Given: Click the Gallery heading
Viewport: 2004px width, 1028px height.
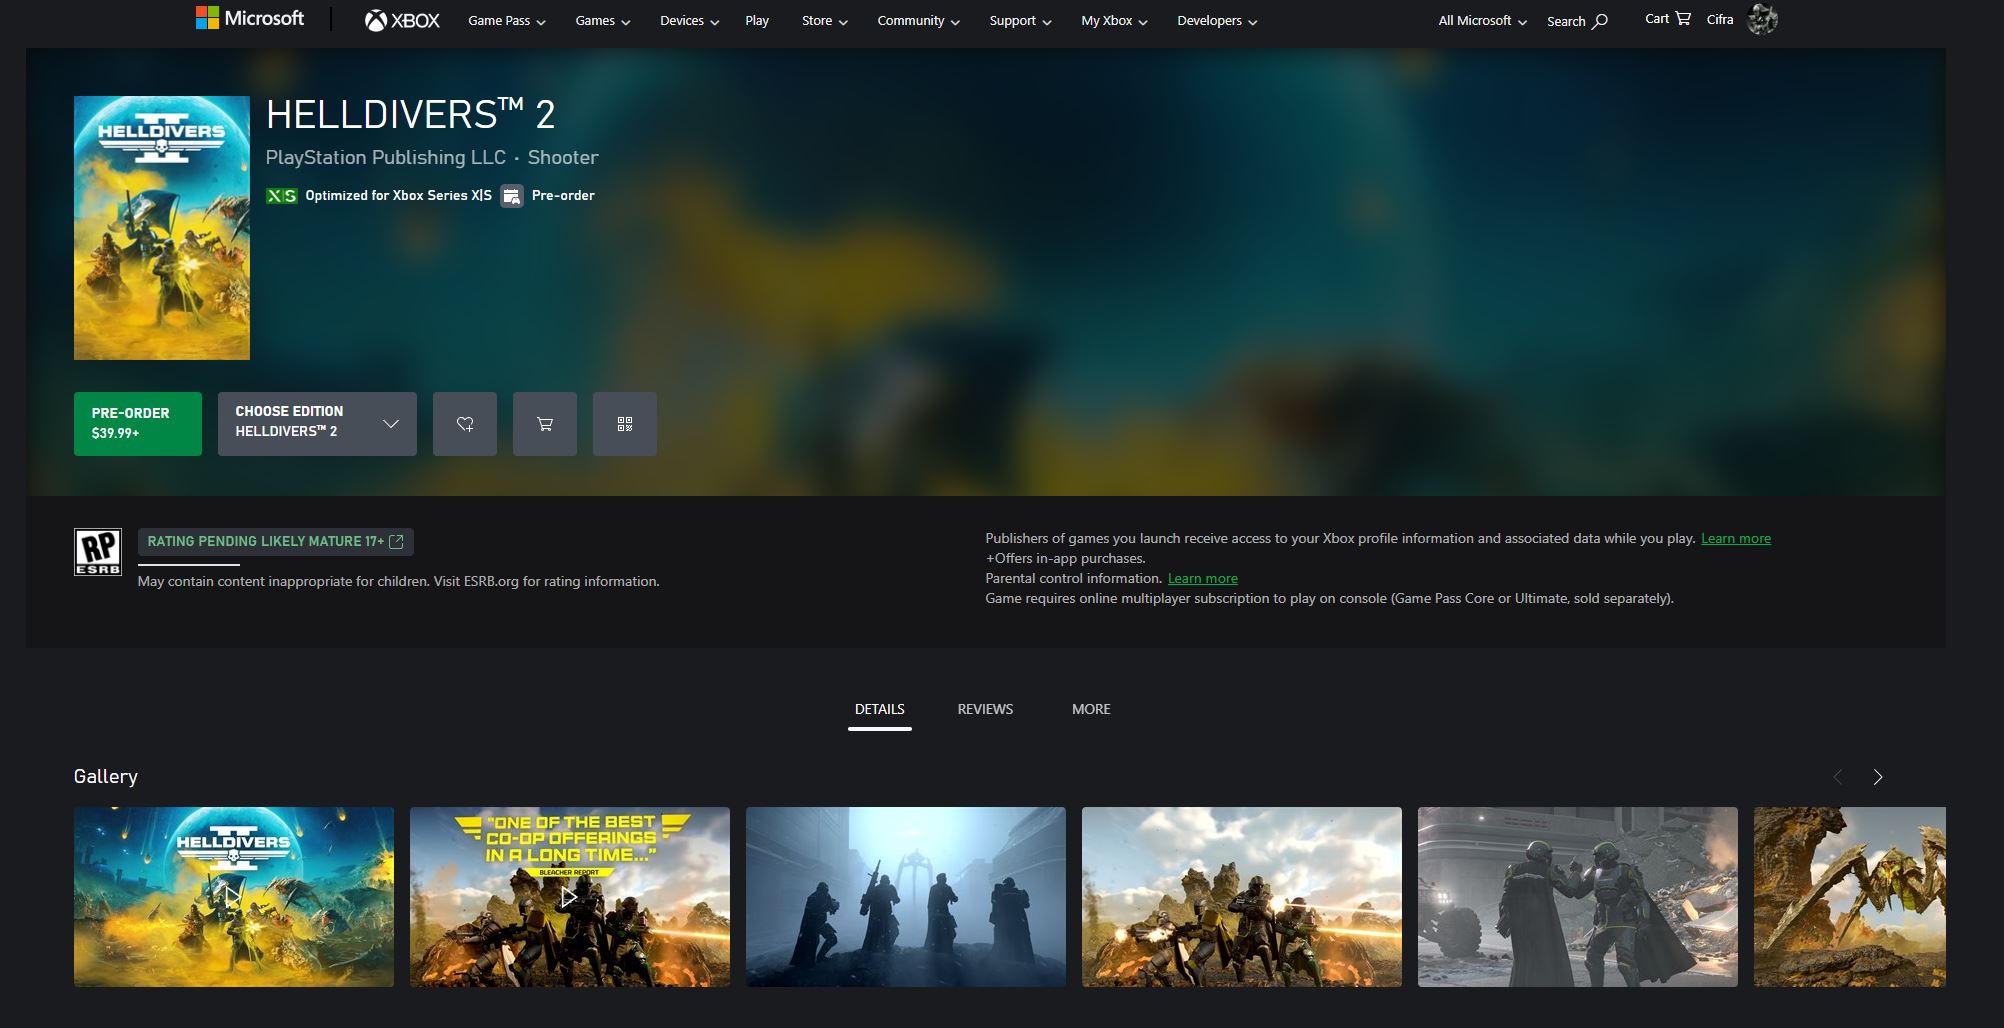Looking at the screenshot, I should click(106, 776).
